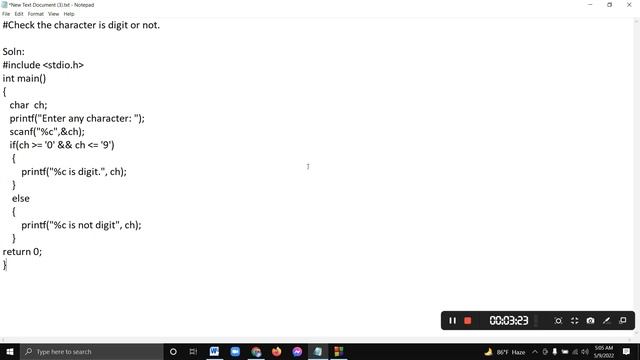Image resolution: width=640 pixels, height=360 pixels.
Task: Click the '%c is digit.' printf line
Action: click(x=74, y=171)
